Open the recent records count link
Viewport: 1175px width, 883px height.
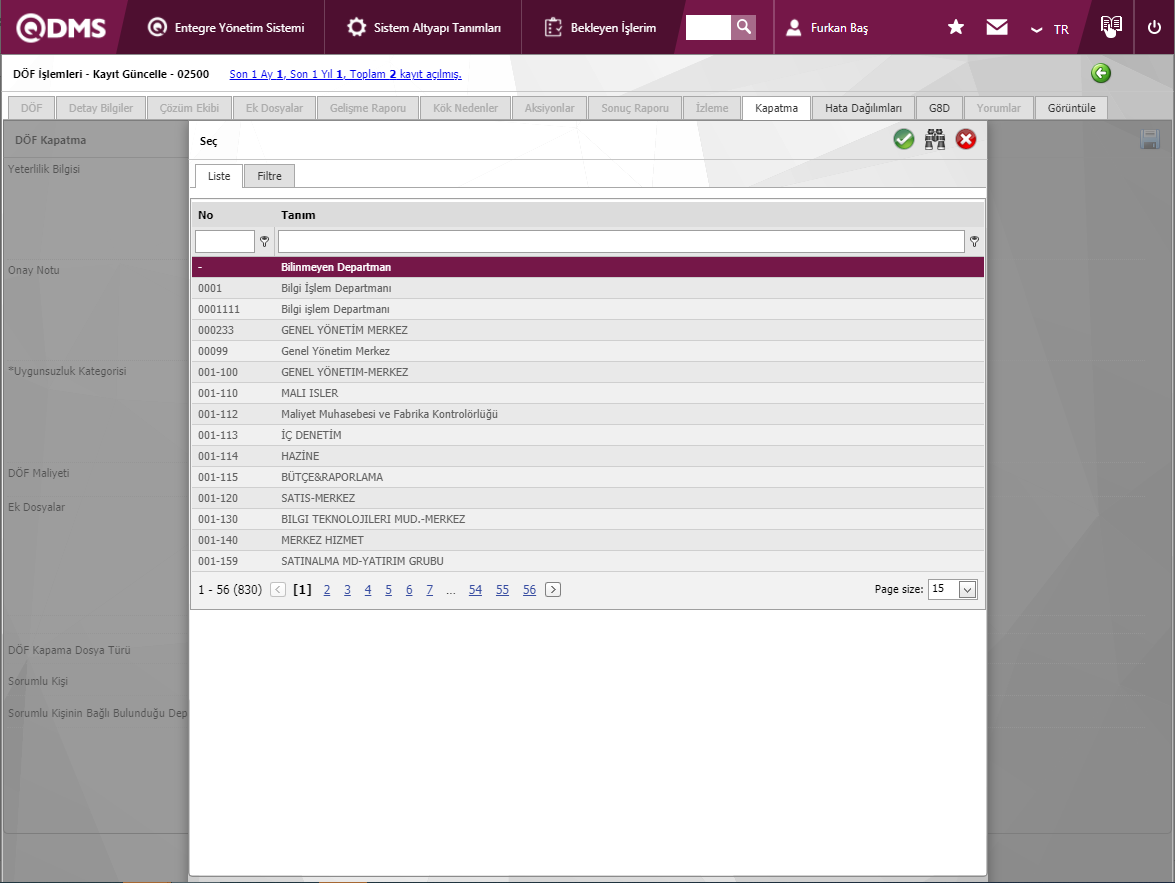click(x=345, y=74)
